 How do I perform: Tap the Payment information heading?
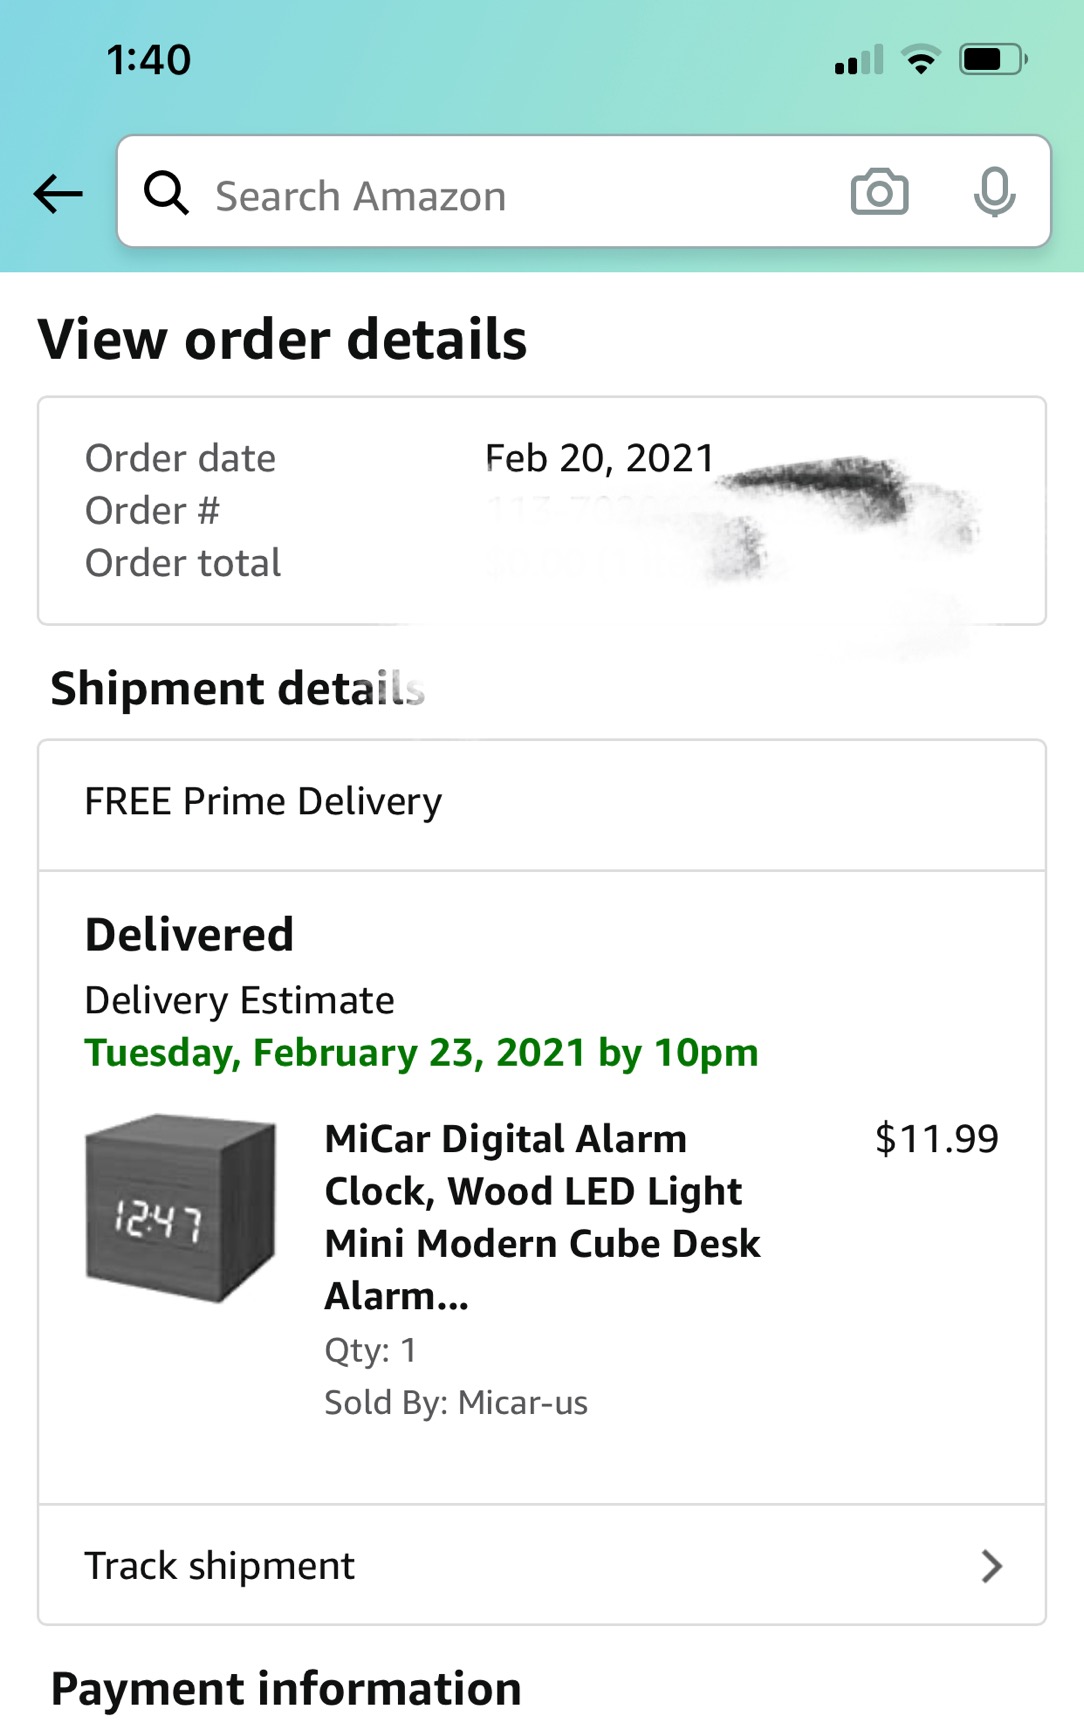click(286, 1689)
